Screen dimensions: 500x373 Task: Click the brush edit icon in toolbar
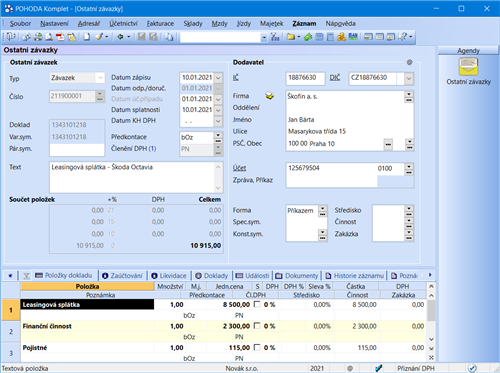tap(99, 37)
